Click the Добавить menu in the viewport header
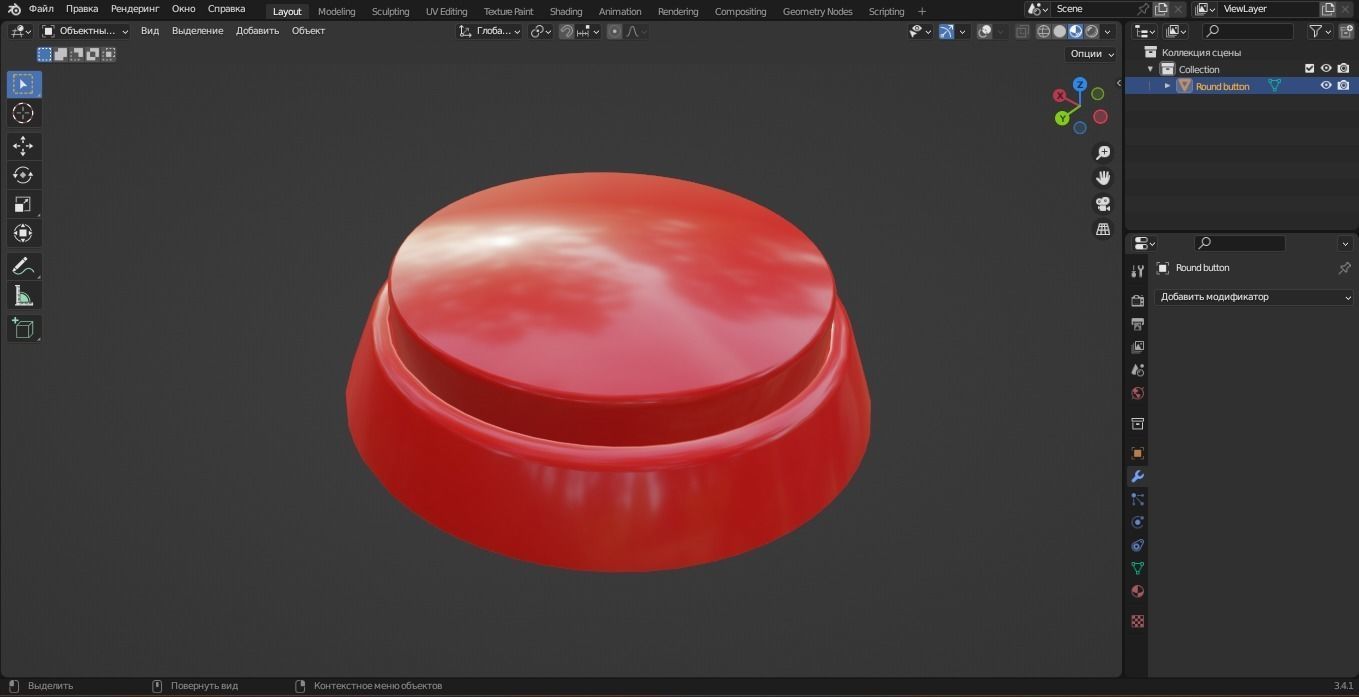1359x697 pixels. pos(256,31)
